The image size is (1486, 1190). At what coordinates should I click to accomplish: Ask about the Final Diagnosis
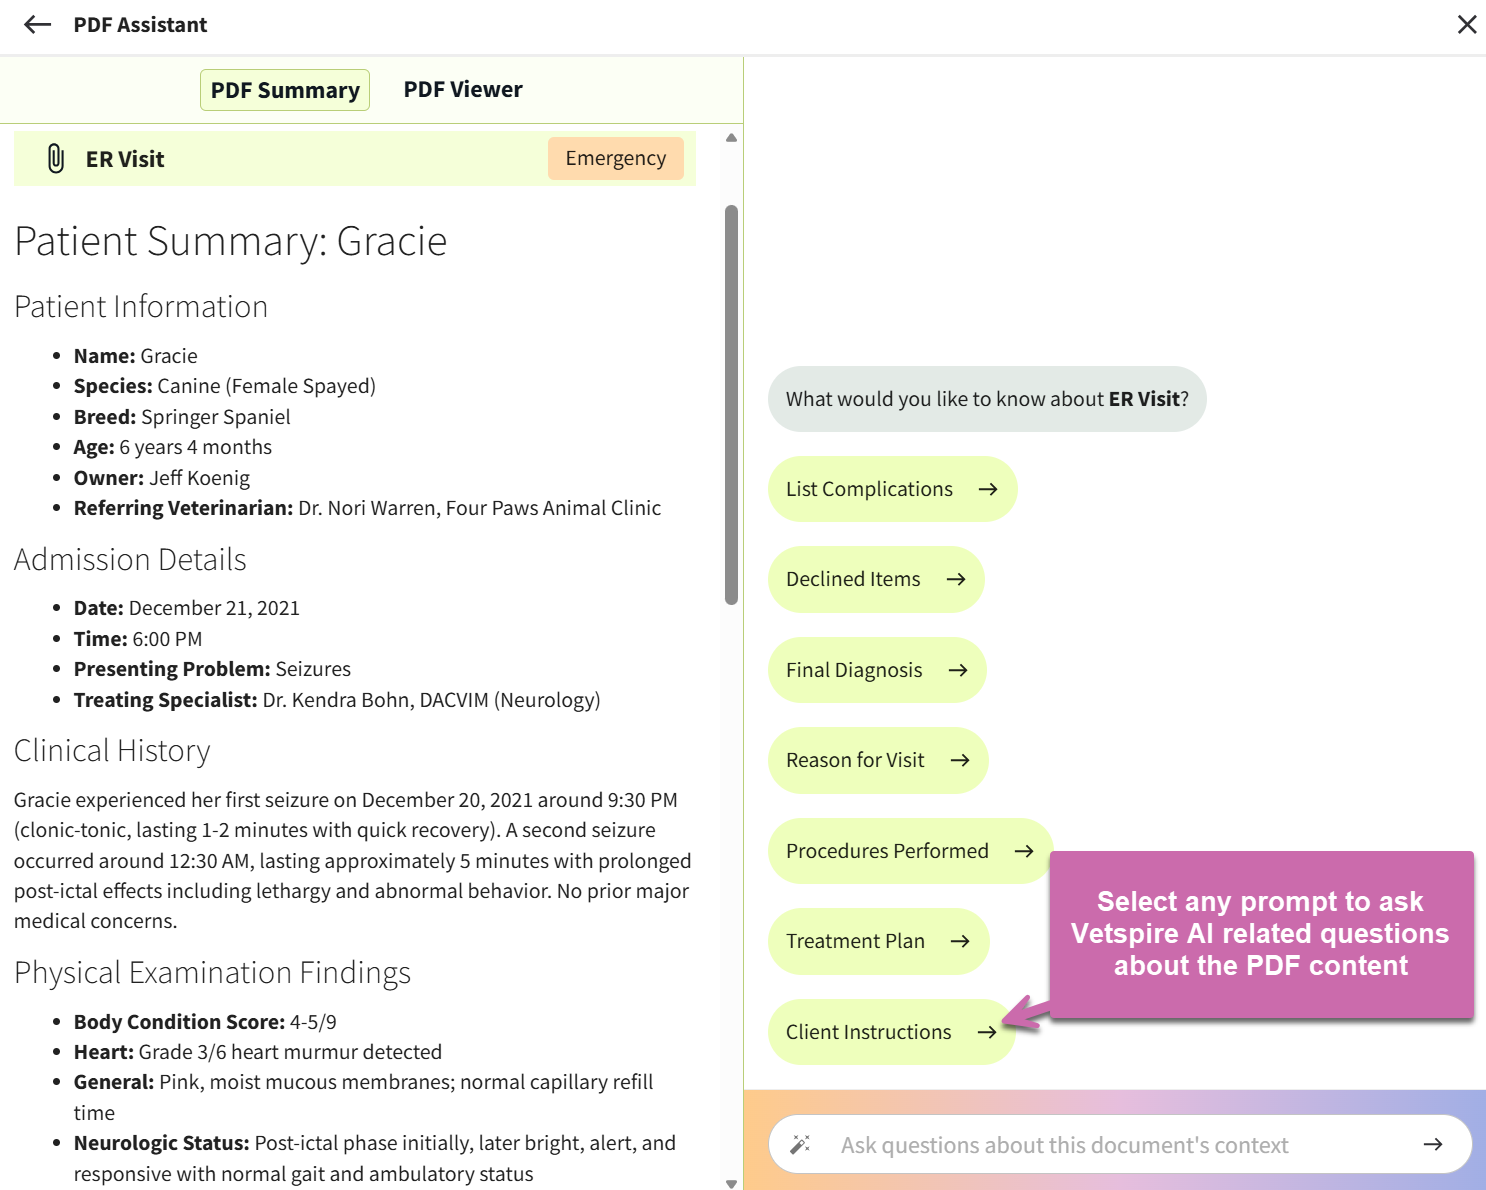(876, 670)
